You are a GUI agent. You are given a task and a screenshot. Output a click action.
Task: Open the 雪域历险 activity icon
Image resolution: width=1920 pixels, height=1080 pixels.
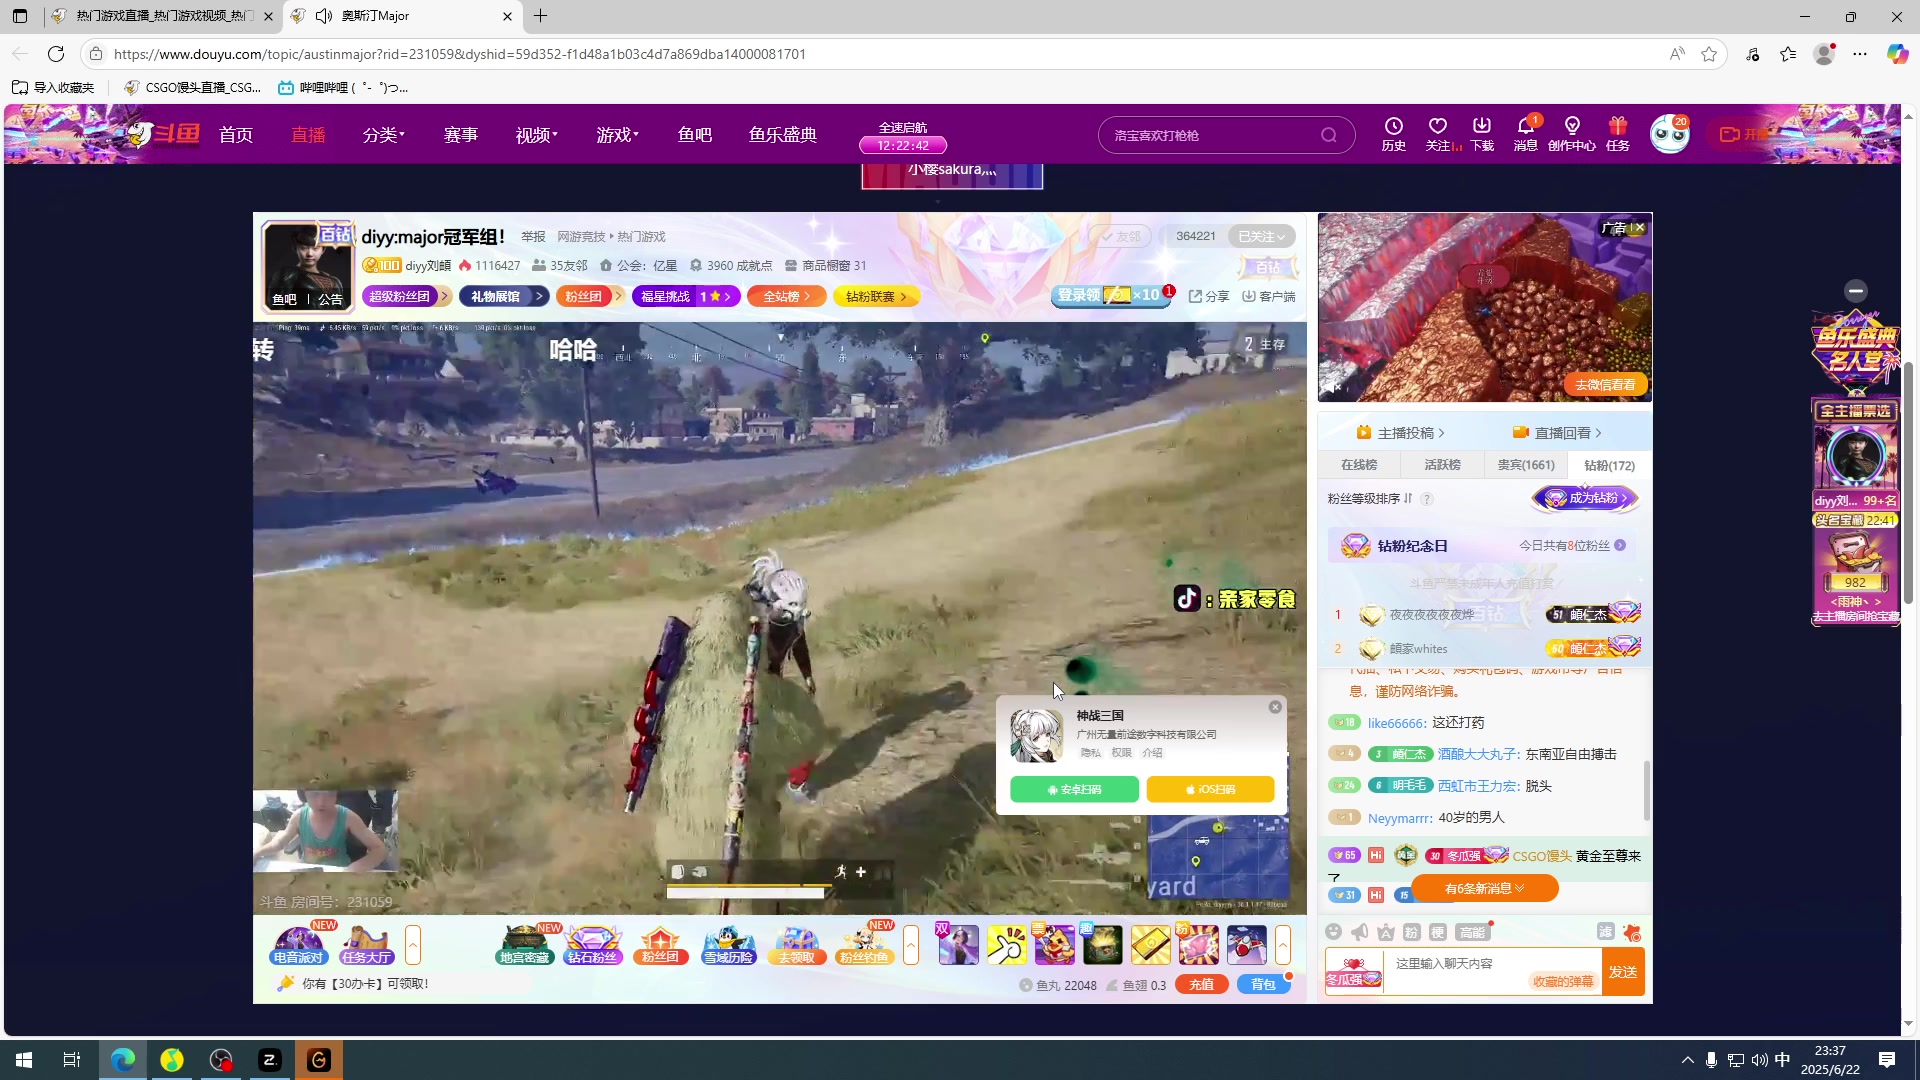coord(728,945)
